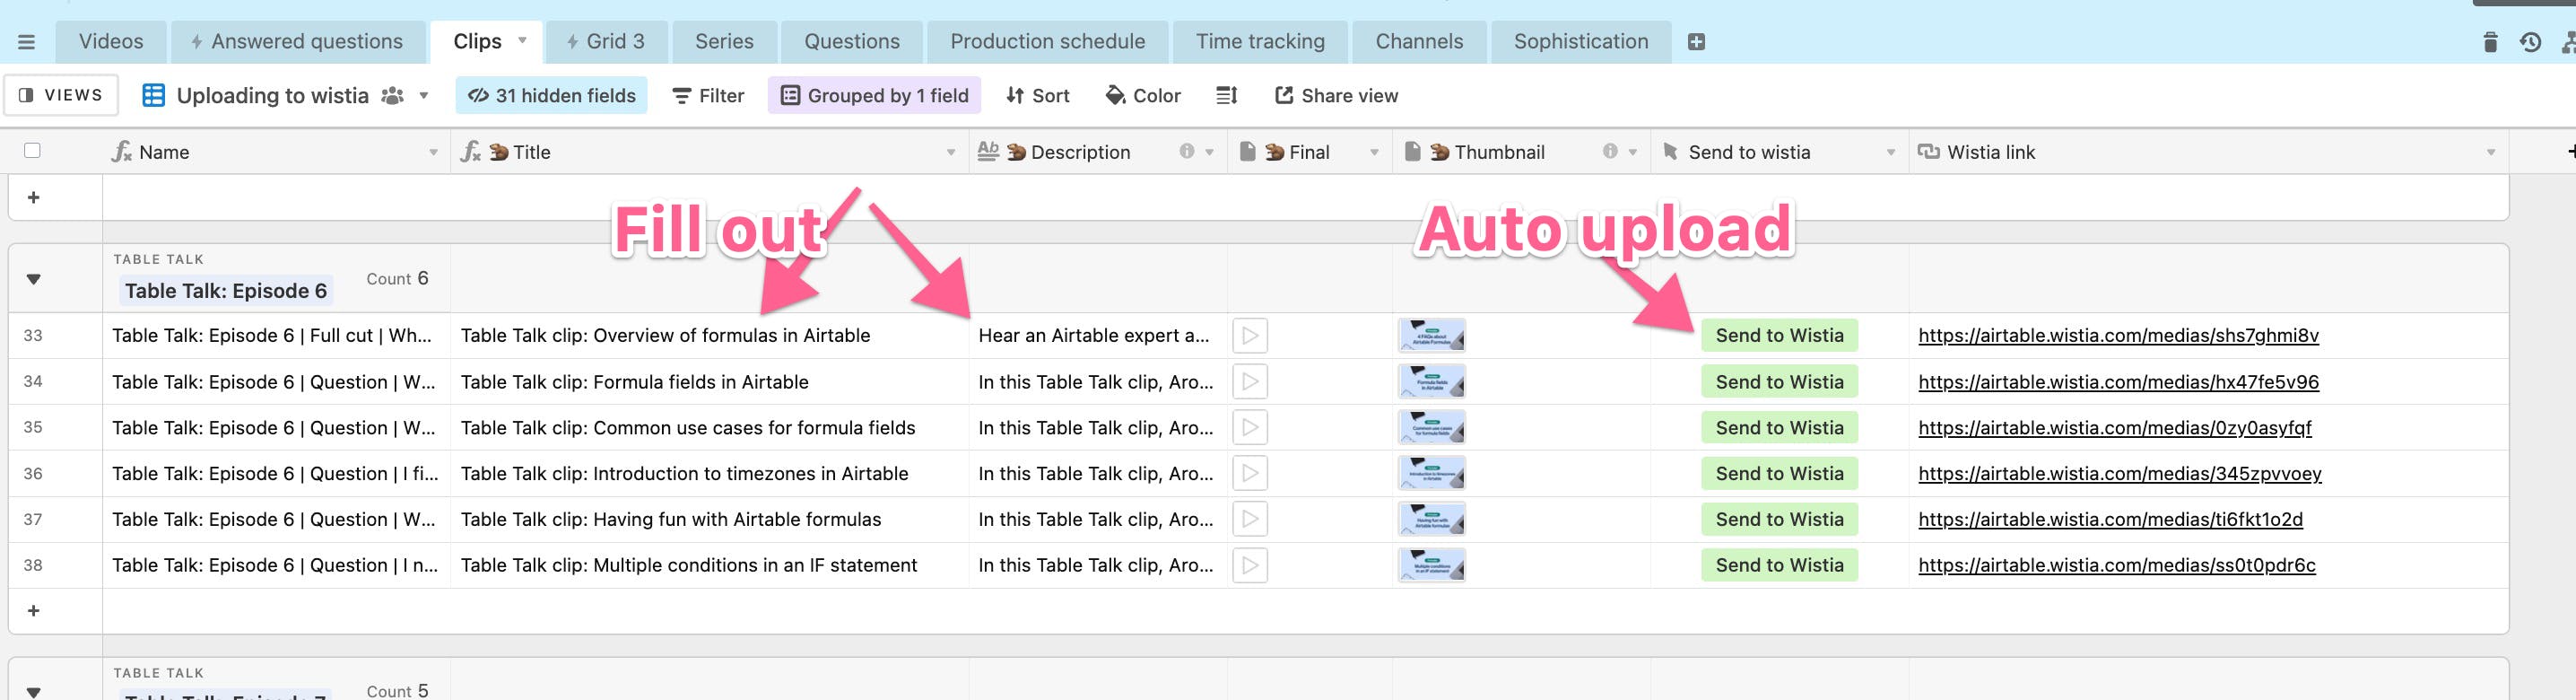Switch to the Channels tab
Screen dimensions: 2576x700
[x=1419, y=42]
